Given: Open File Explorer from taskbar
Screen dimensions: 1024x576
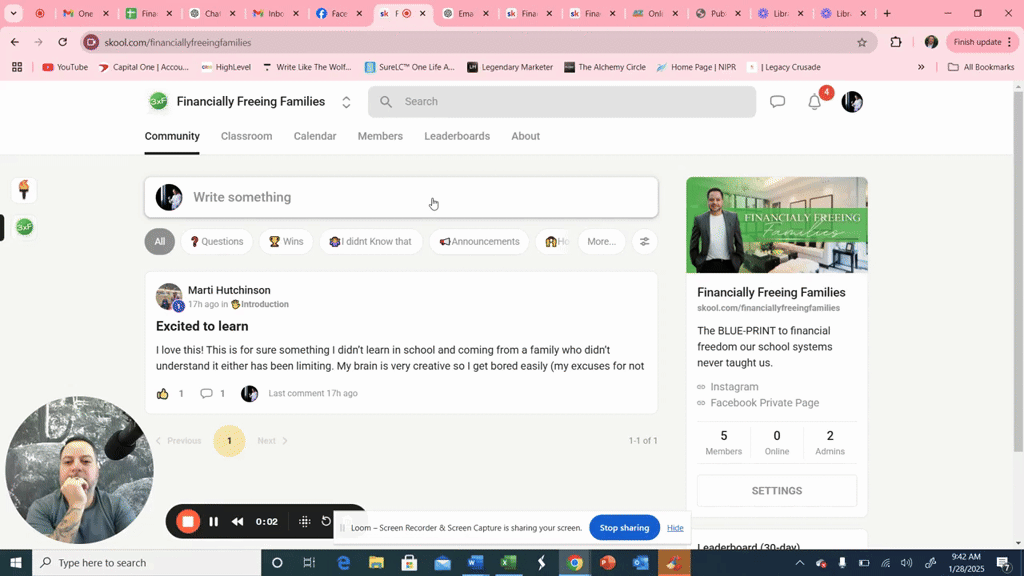Looking at the screenshot, I should pos(376,562).
